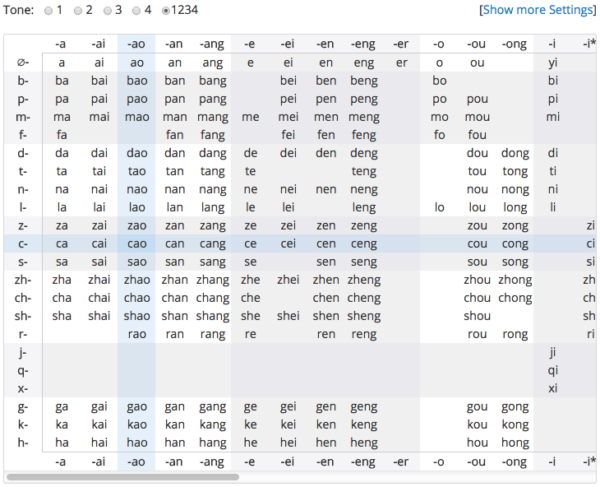
Task: Select tone 3 radio button
Action: [107, 10]
